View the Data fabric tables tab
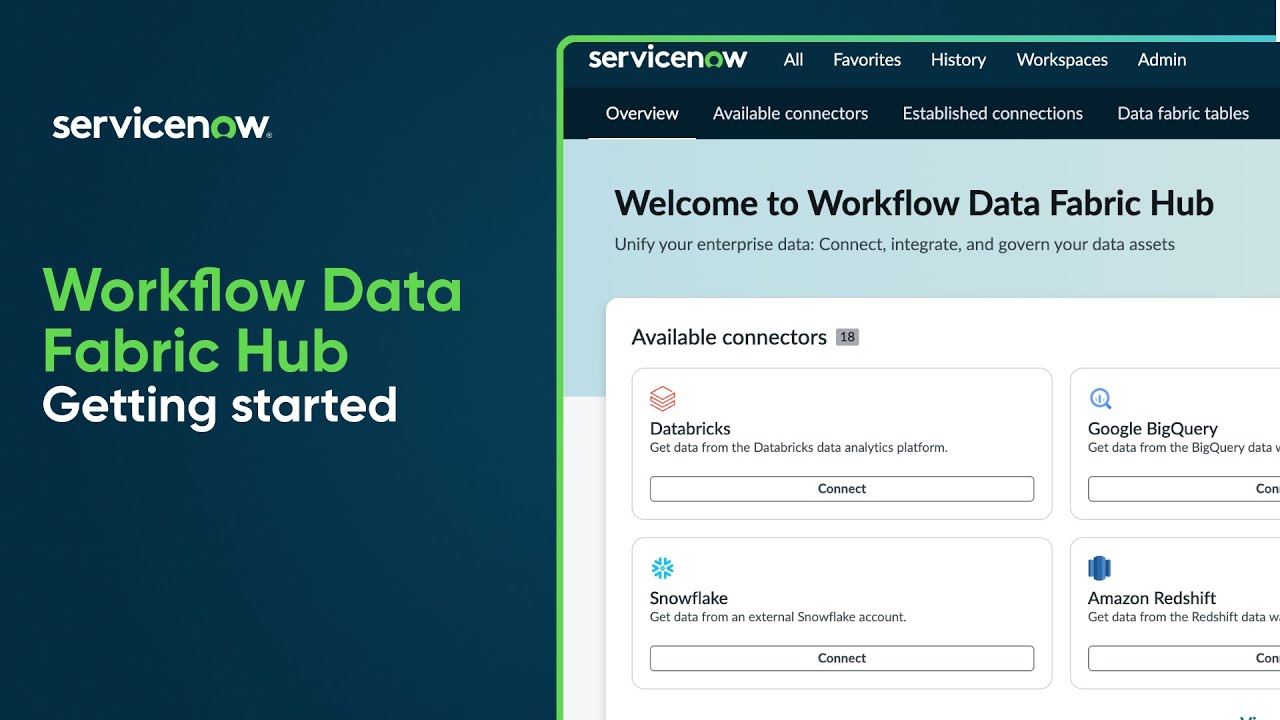This screenshot has width=1280, height=720. point(1183,113)
